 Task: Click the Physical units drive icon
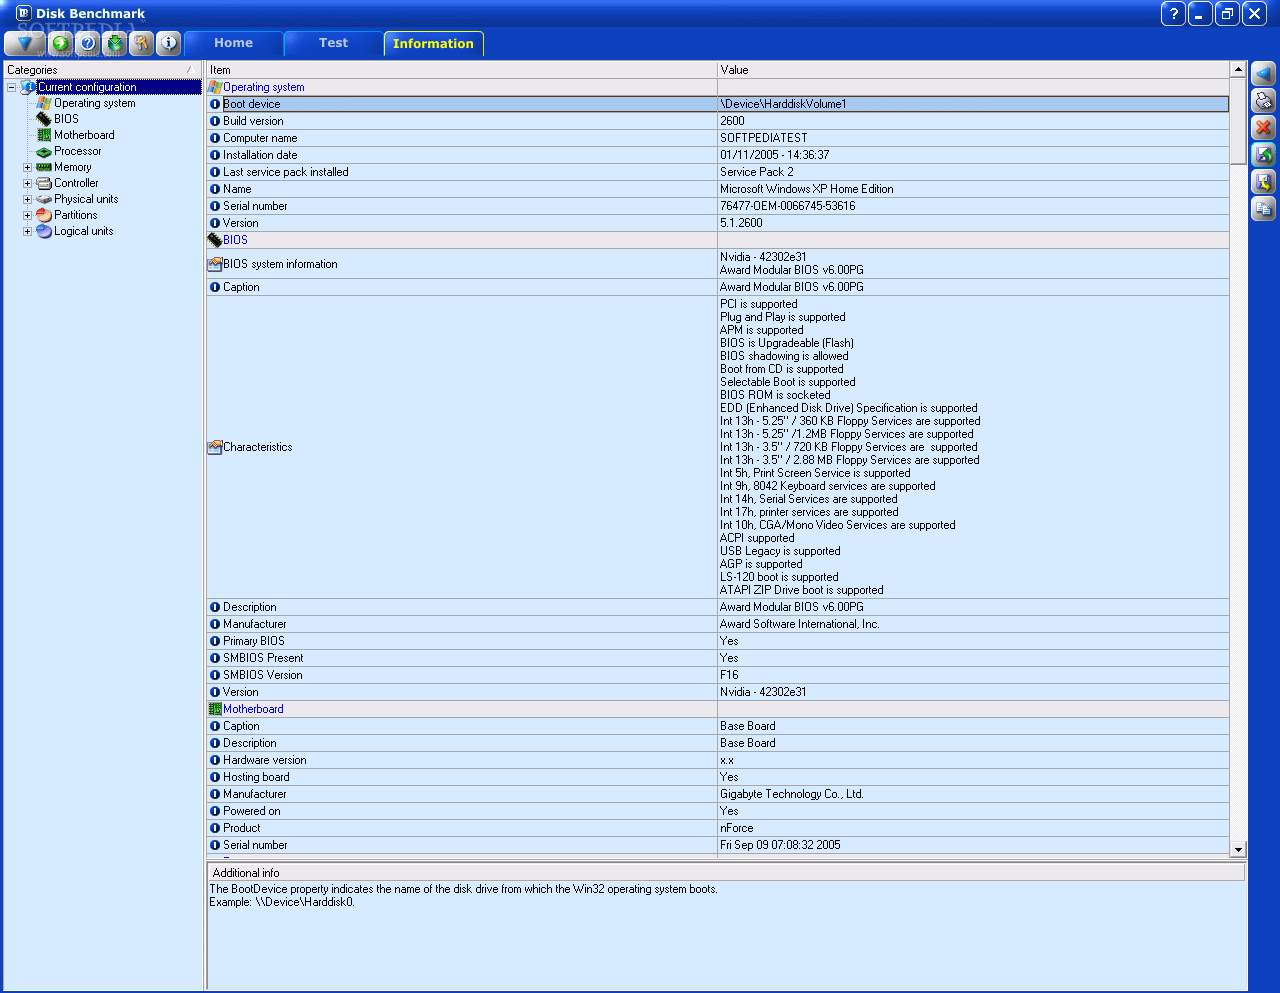coord(44,199)
